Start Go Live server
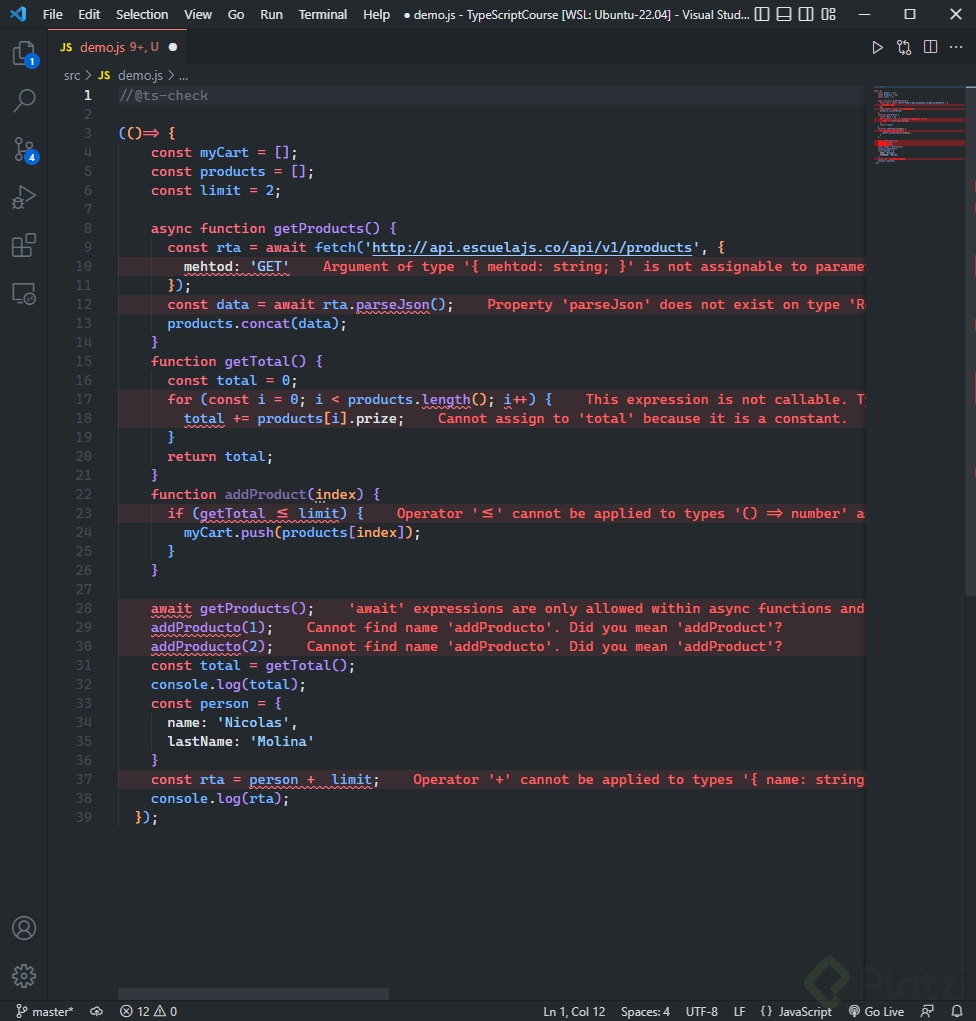Viewport: 976px width, 1021px height. click(876, 1011)
